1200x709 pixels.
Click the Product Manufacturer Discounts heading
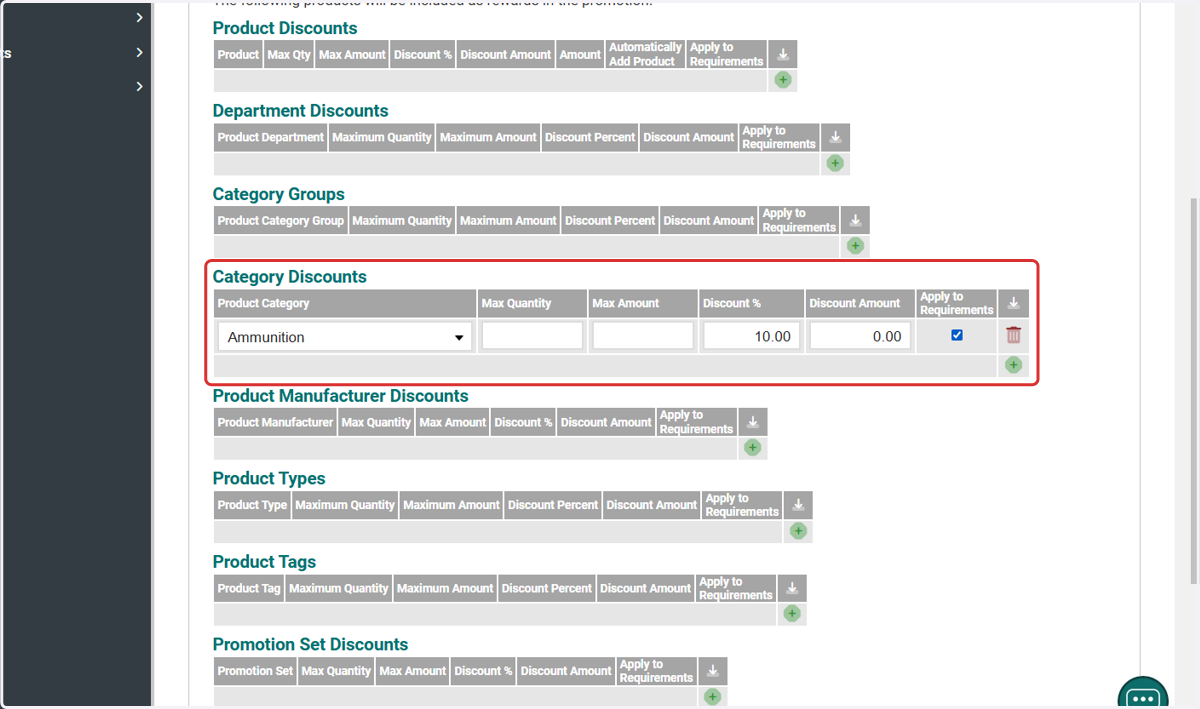tap(341, 396)
